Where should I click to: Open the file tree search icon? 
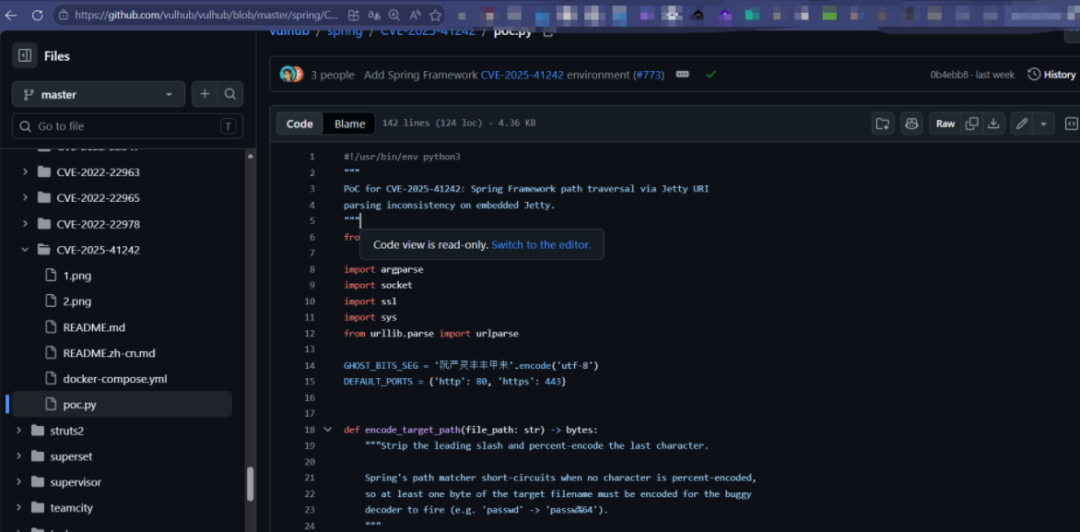[230, 94]
